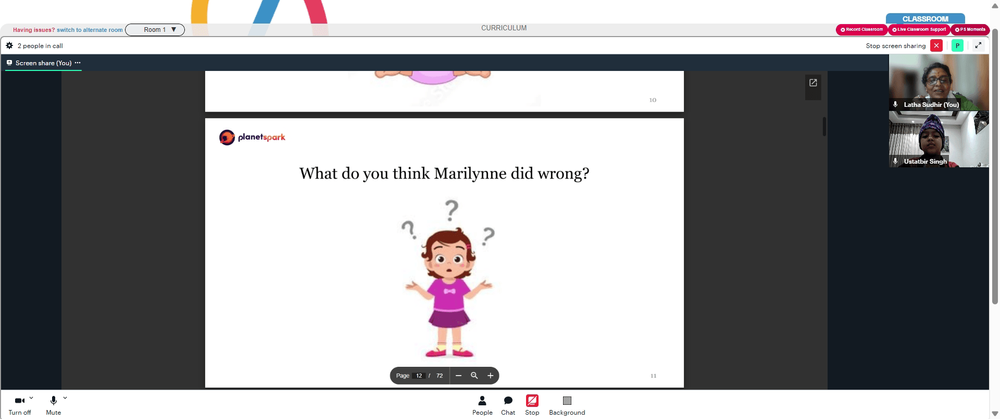Switch to the CURRICULUM tab
The image size is (1000, 419).
coord(504,28)
